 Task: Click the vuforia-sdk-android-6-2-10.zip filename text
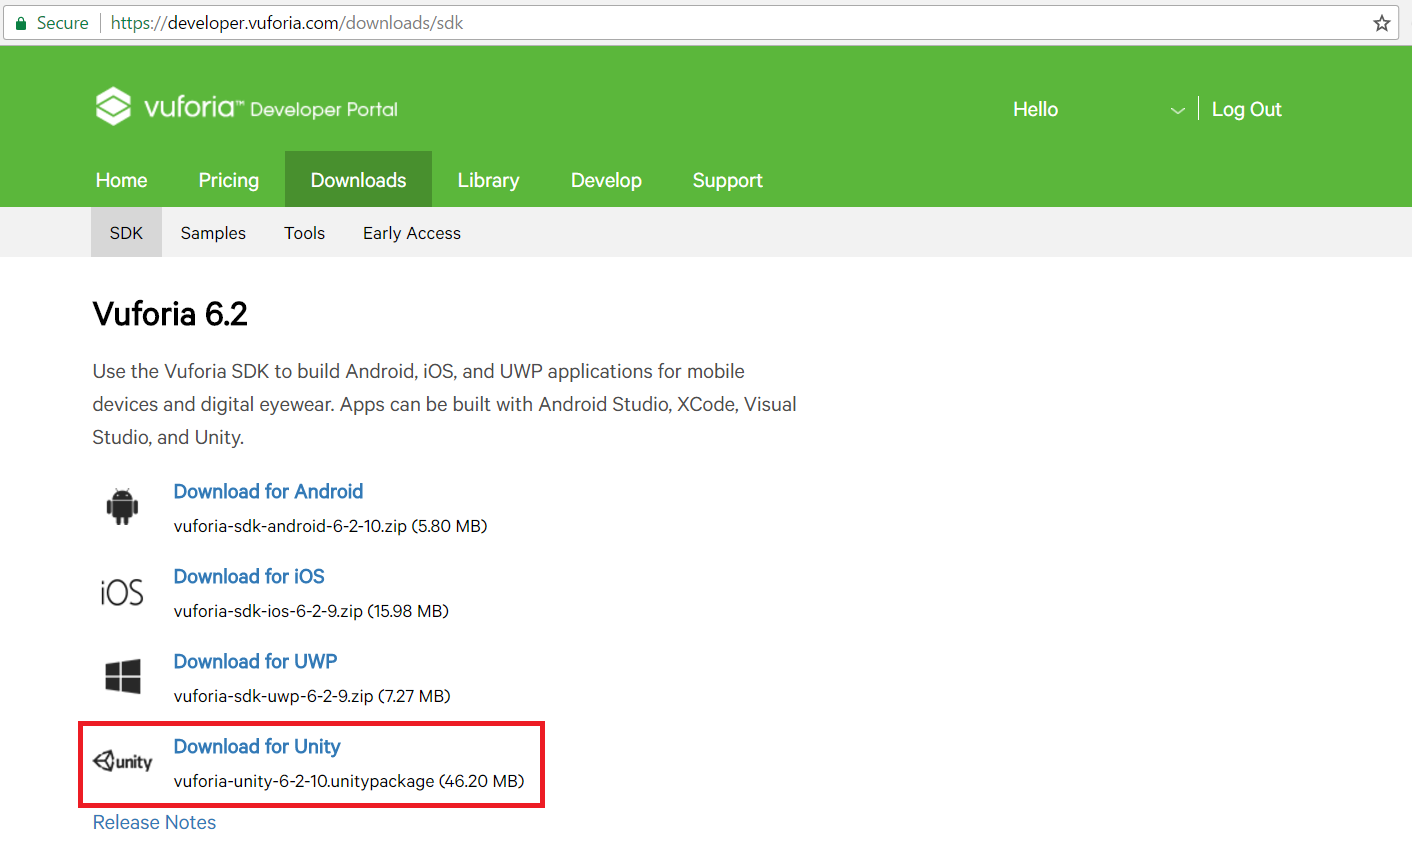[x=290, y=526]
